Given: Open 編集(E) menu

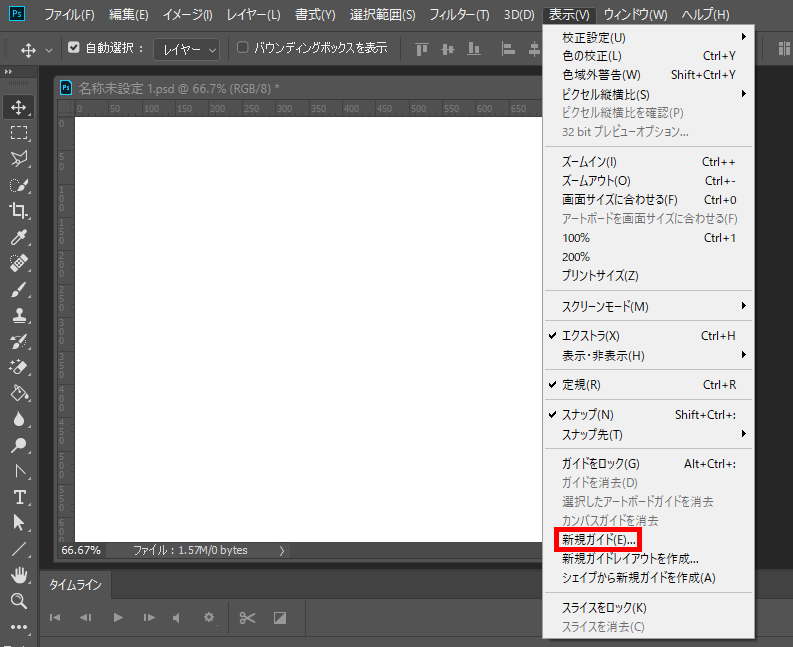Looking at the screenshot, I should (x=128, y=15).
